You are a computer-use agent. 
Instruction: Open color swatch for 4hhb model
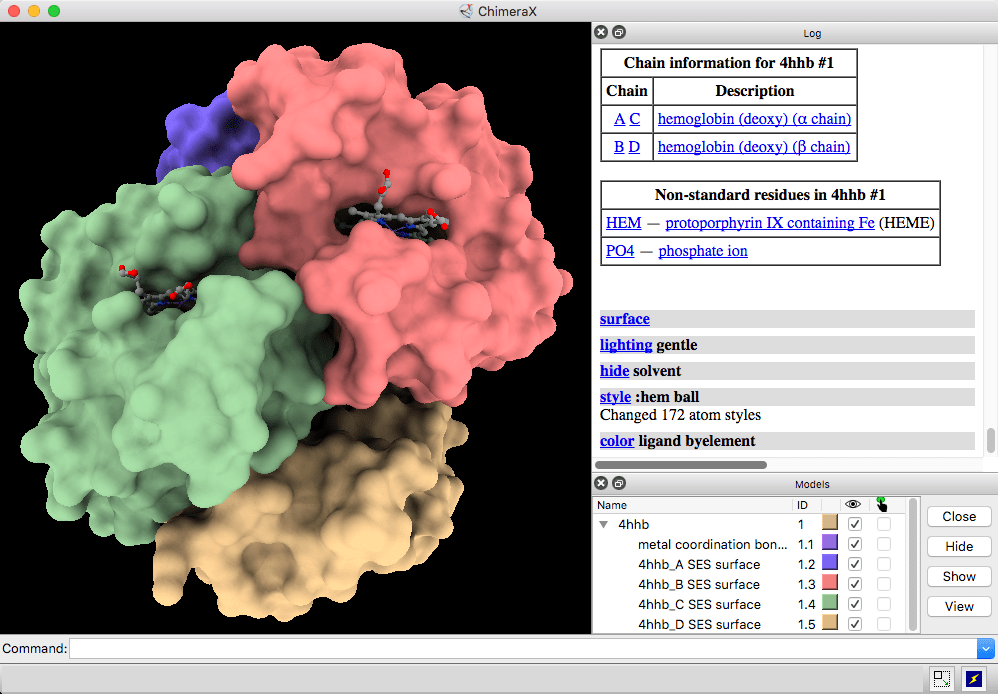(x=829, y=523)
